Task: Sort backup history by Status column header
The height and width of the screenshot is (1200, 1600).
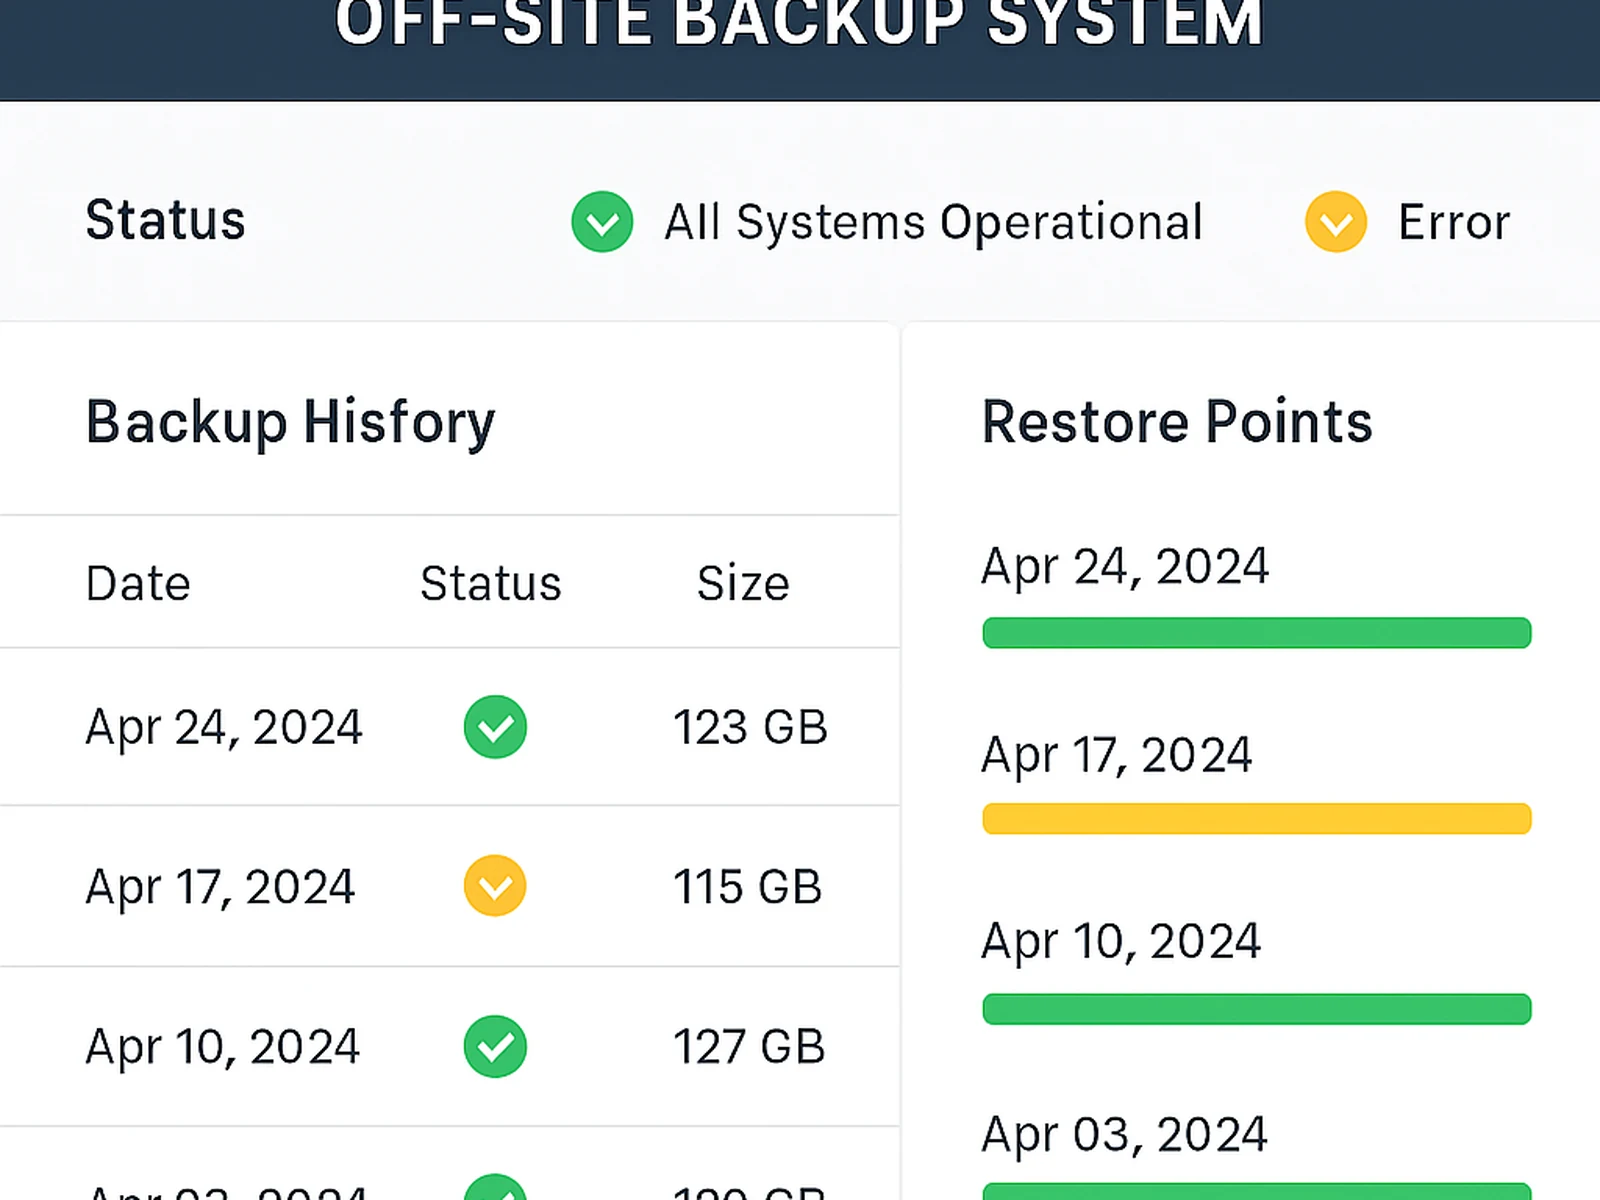Action: [490, 583]
